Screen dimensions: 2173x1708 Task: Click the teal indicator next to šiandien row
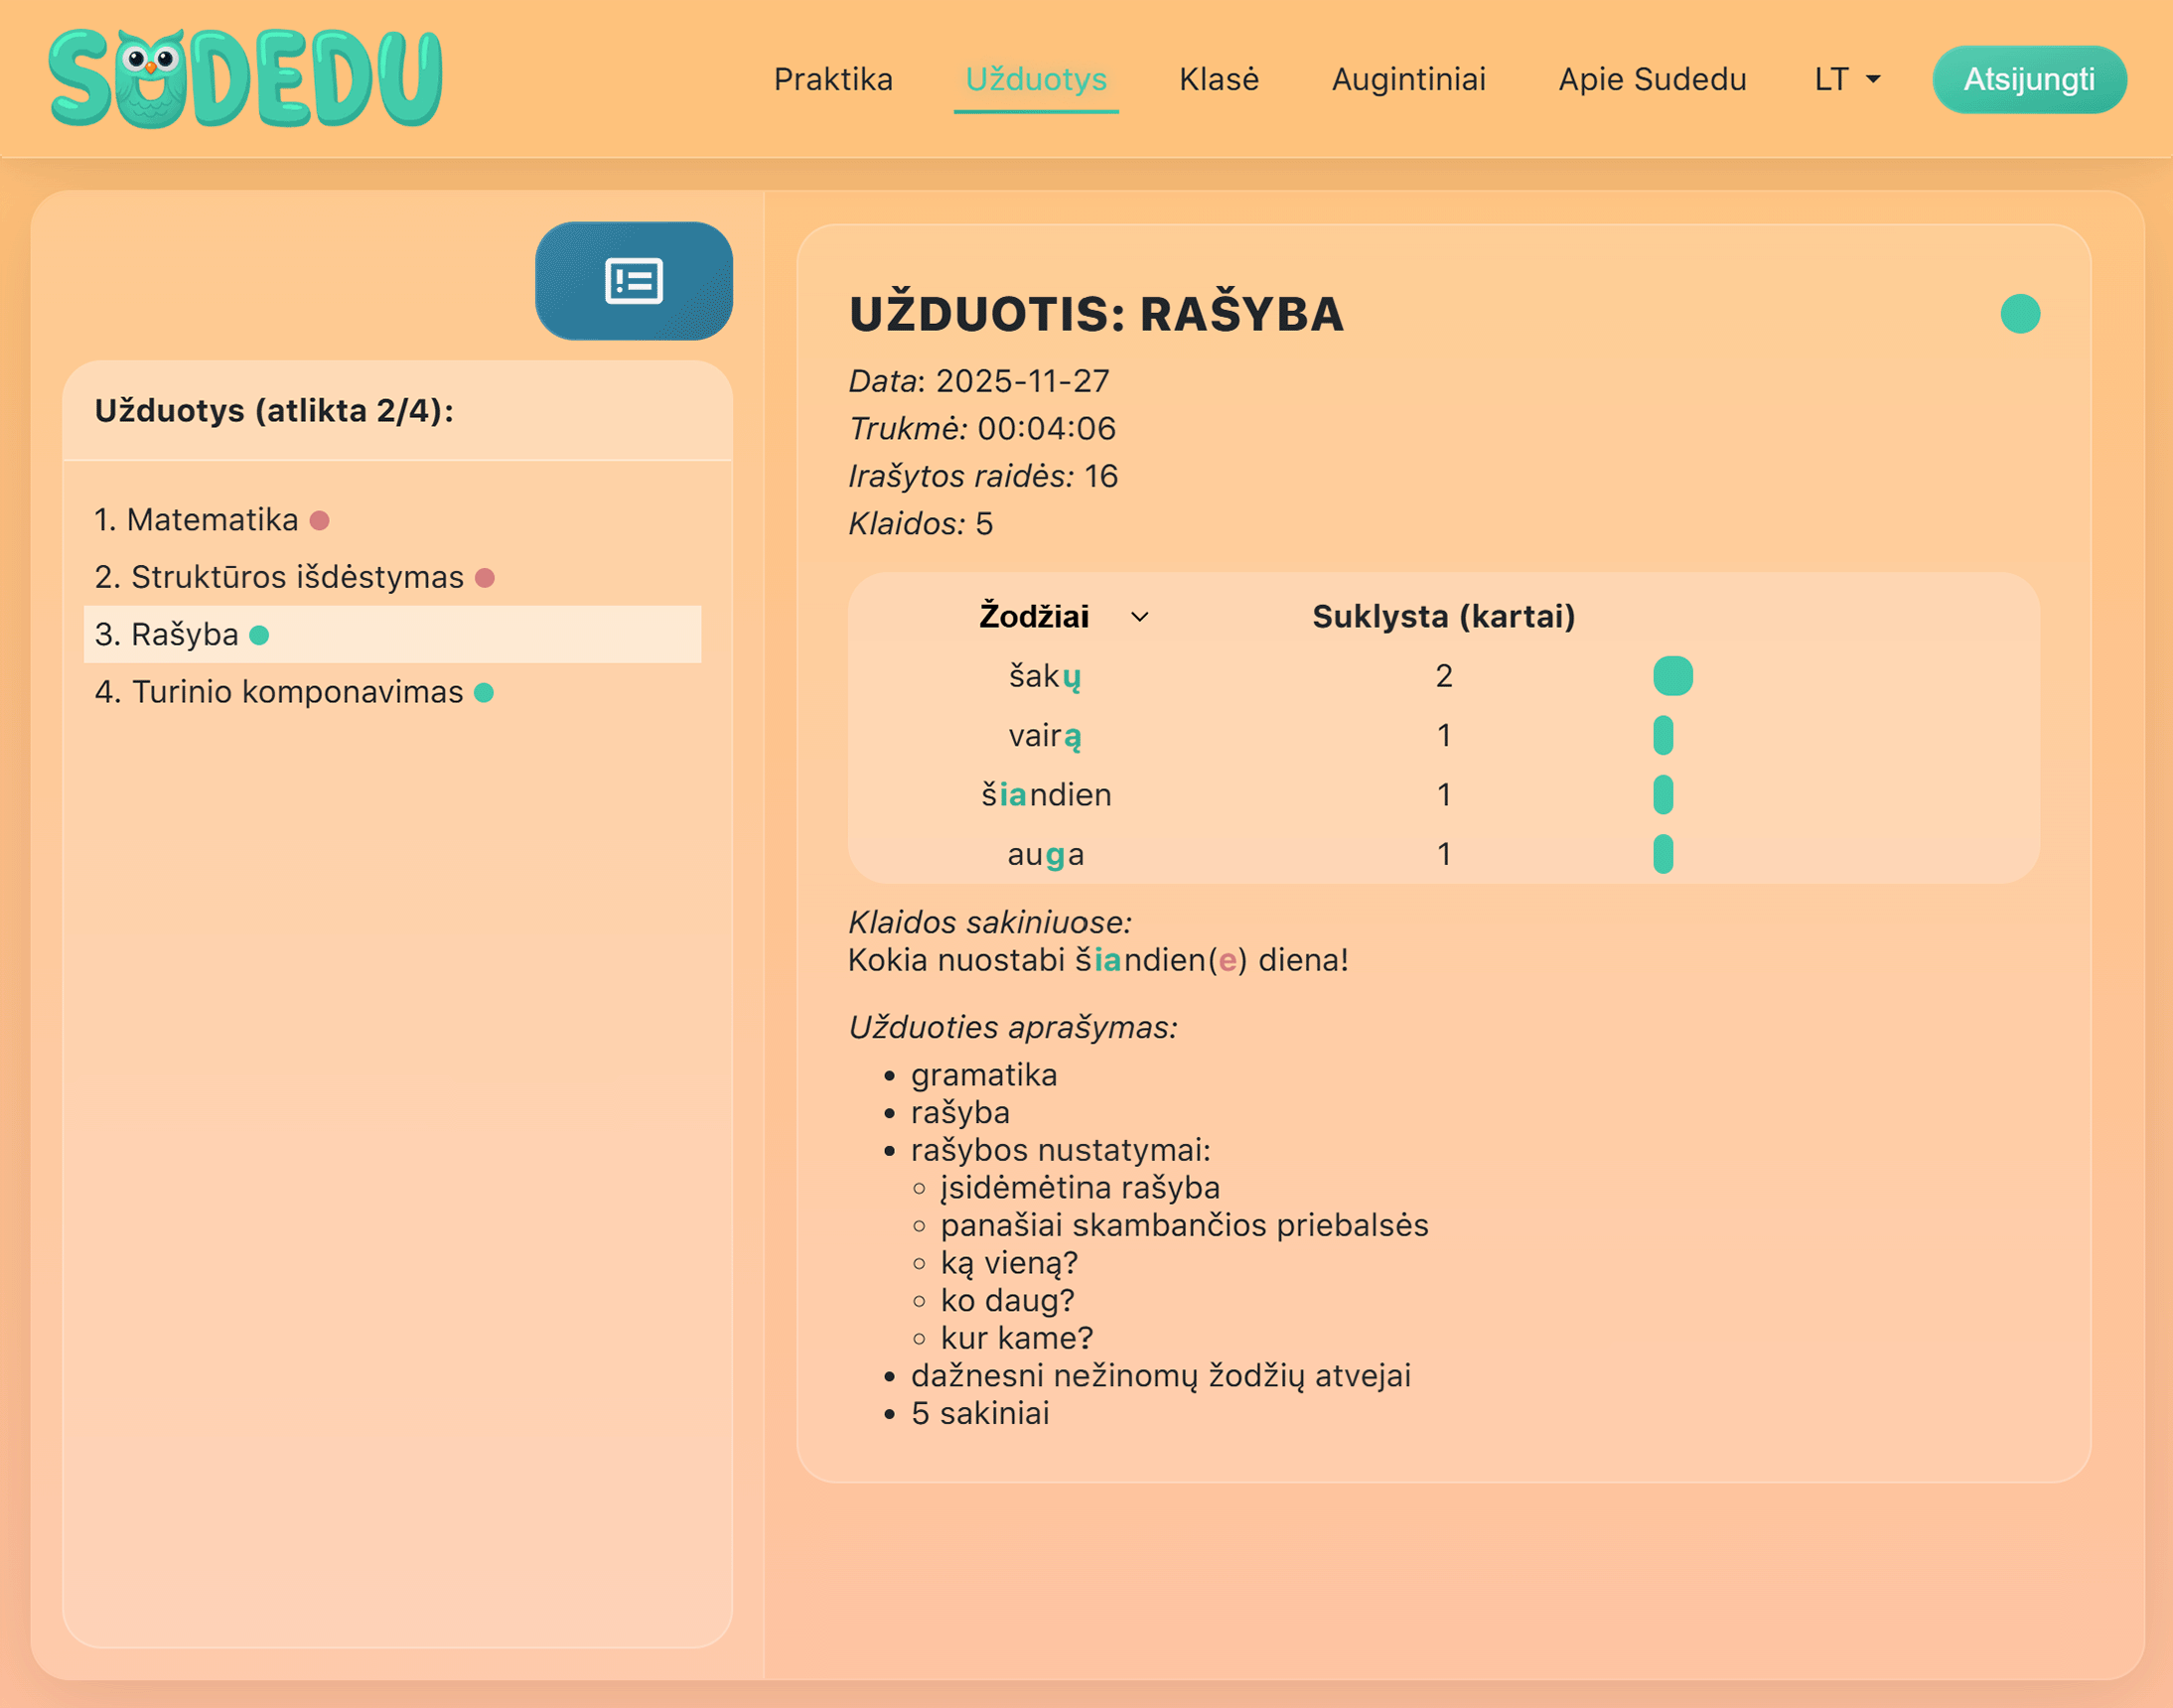point(1663,794)
